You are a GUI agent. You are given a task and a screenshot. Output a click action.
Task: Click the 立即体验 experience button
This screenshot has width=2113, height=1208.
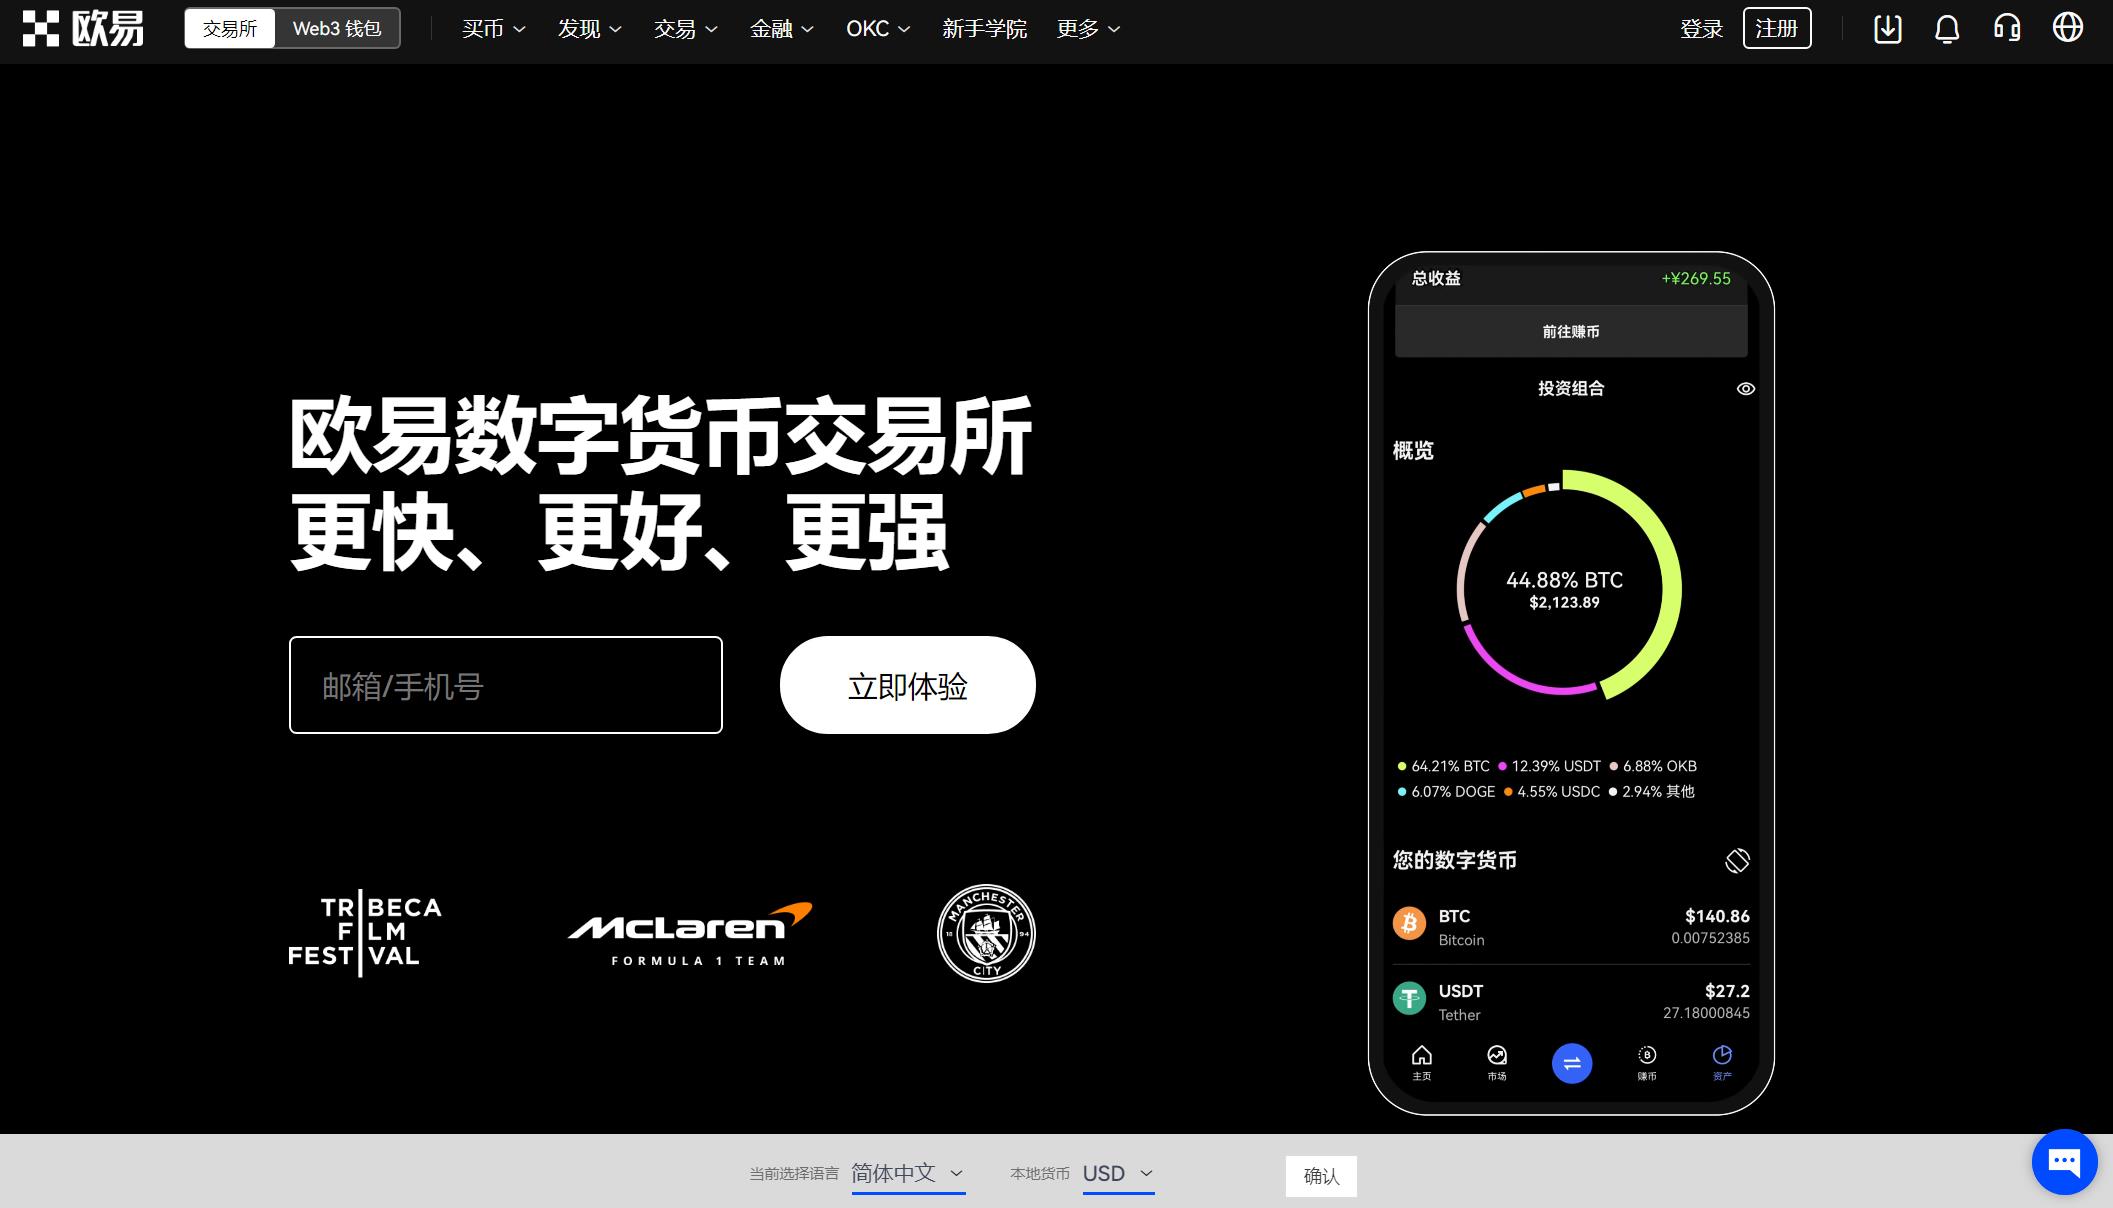[907, 684]
